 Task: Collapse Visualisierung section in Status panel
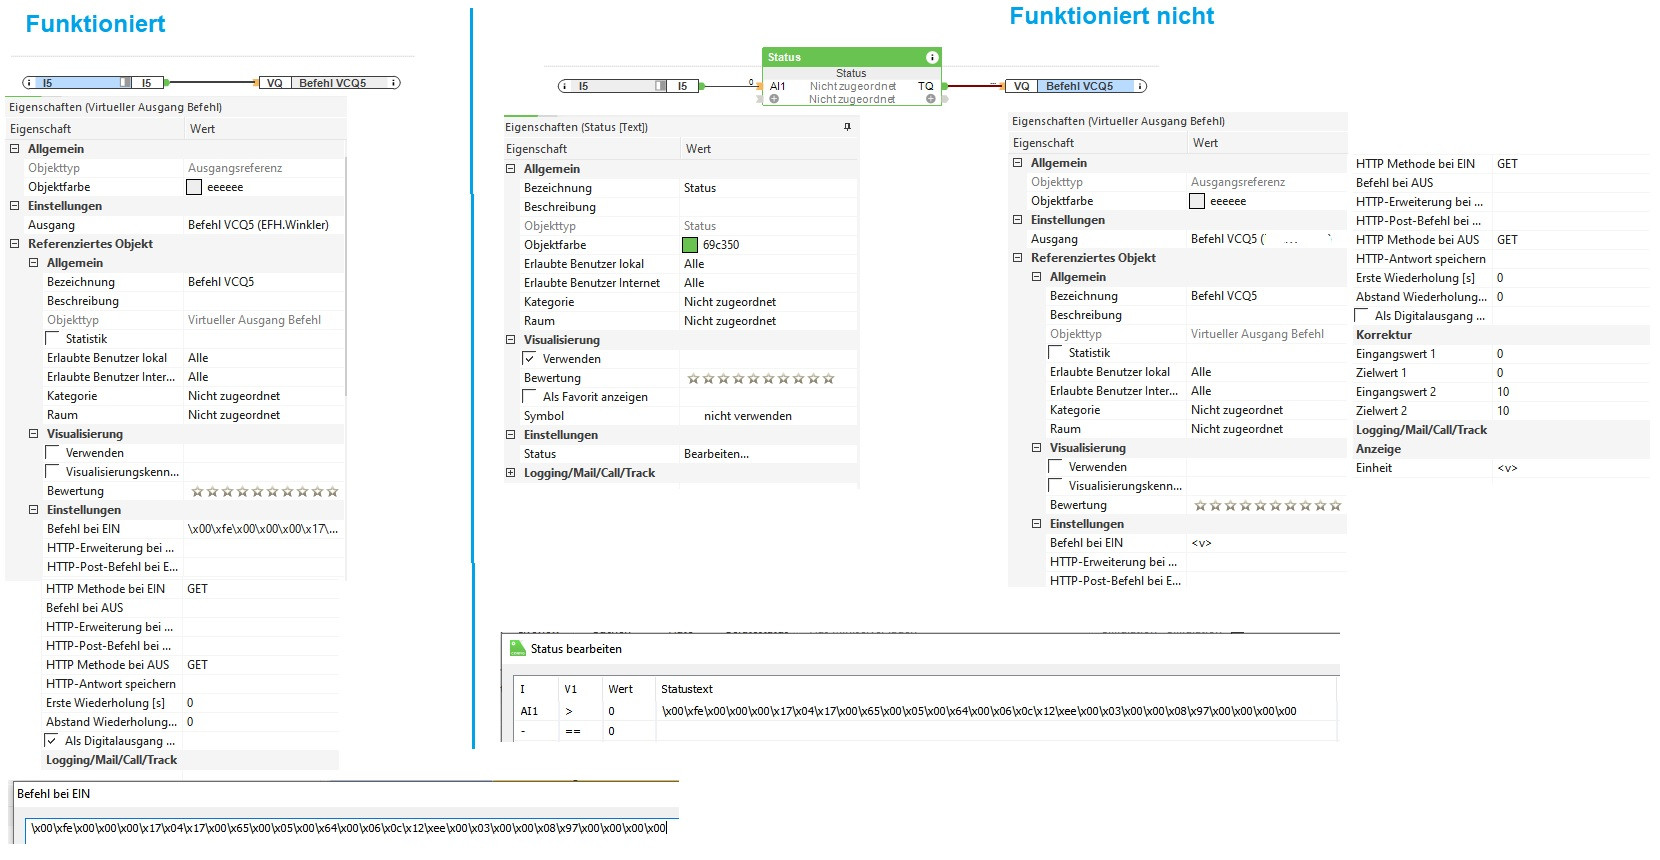pos(511,339)
